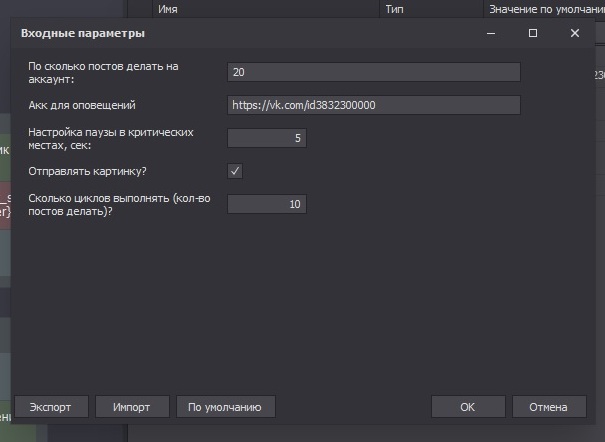The width and height of the screenshot is (605, 442).
Task: Click the Экспорт button
Action: 51,407
